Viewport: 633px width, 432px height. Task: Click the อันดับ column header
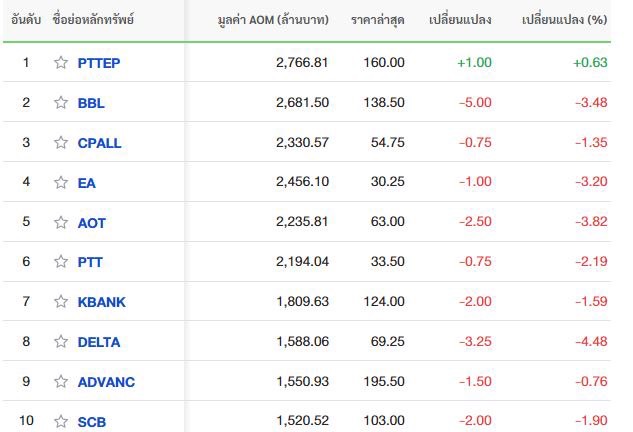[x=26, y=20]
